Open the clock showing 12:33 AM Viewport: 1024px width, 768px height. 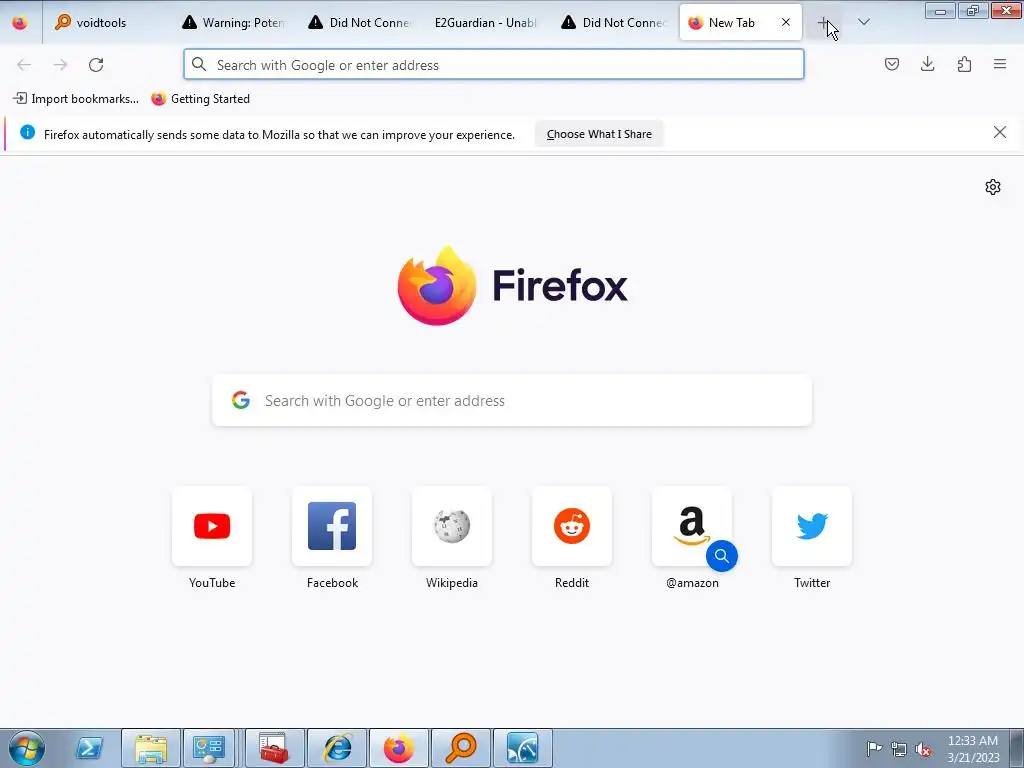pos(973,749)
